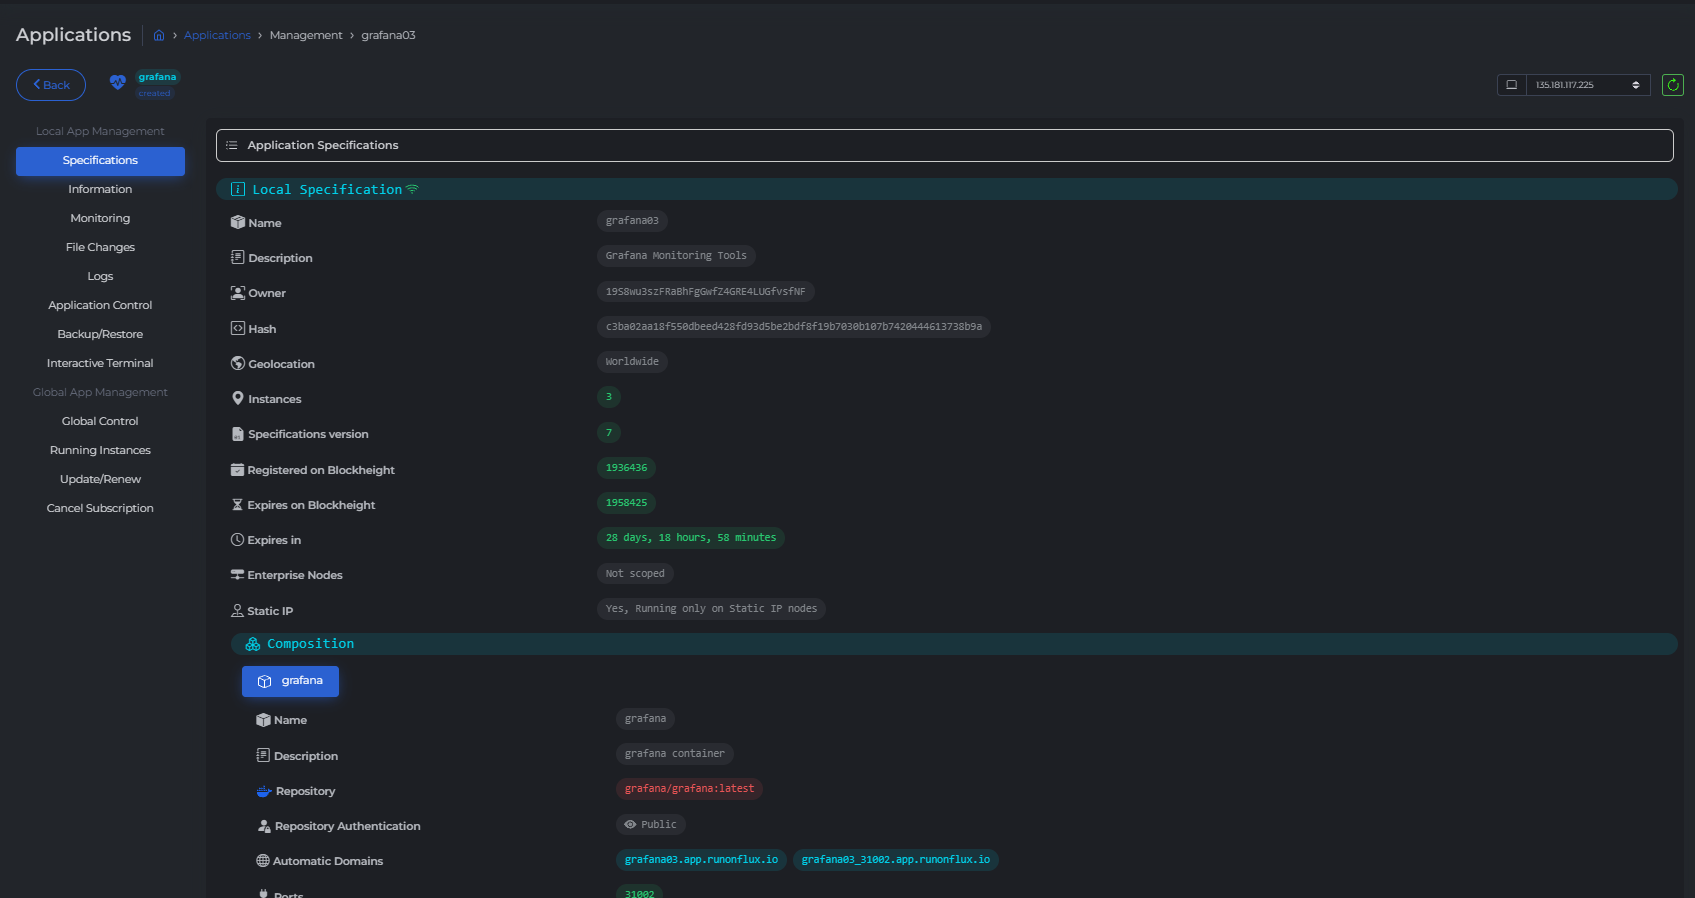Viewport: 1695px width, 898px height.
Task: Open the 135.181.117.225 IP dropdown
Action: pyautogui.click(x=1587, y=85)
